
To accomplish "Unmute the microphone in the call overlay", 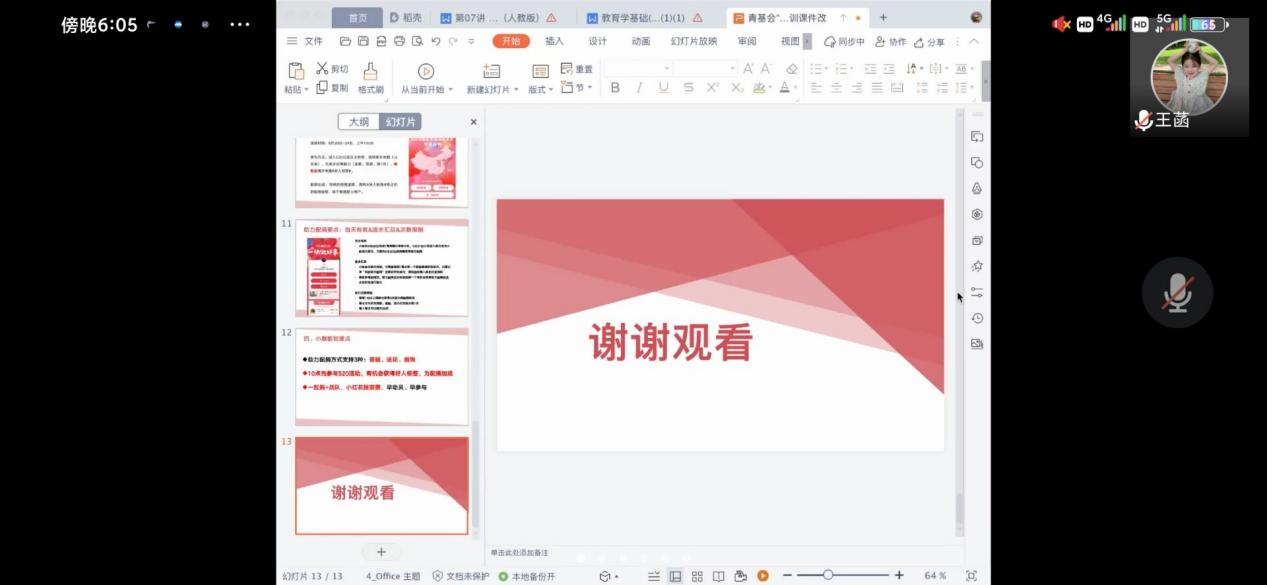I will (x=1177, y=292).
